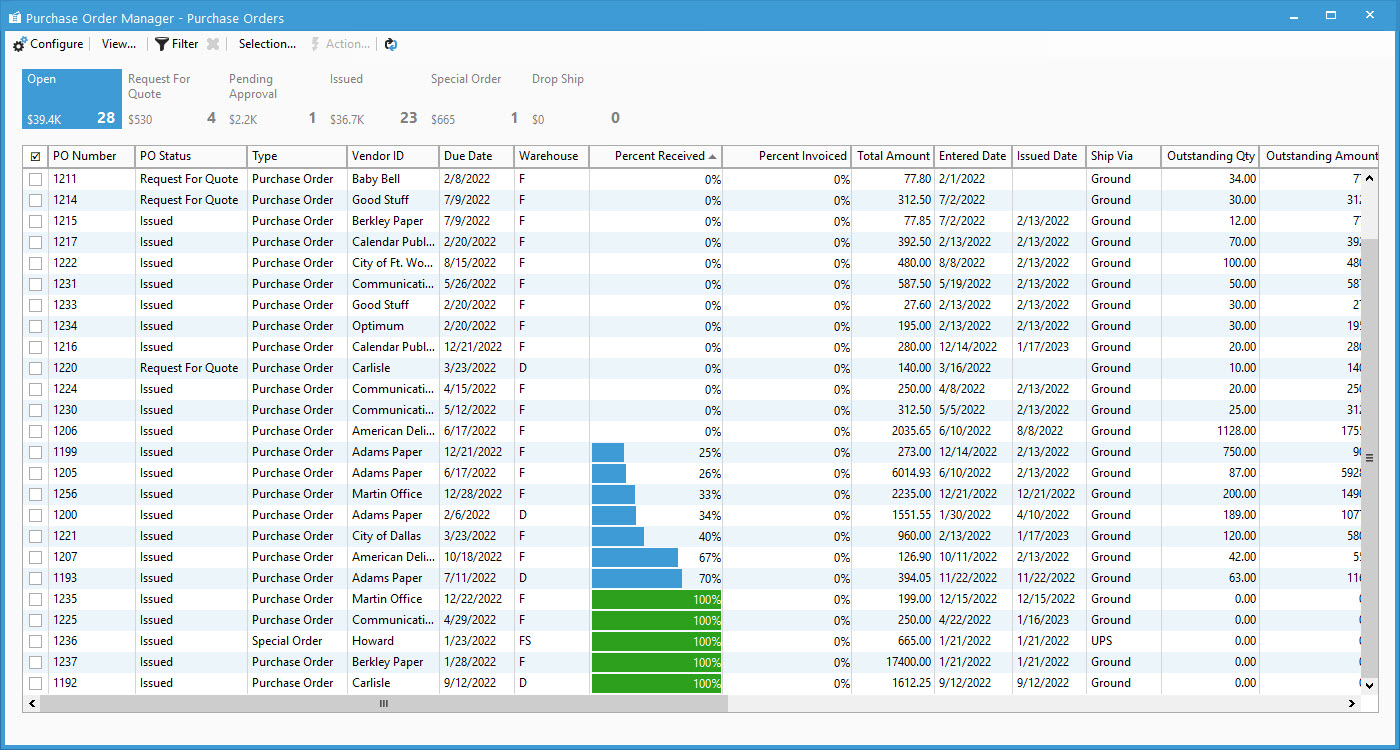
Task: Open the Selection... dropdown menu
Action: tap(267, 44)
